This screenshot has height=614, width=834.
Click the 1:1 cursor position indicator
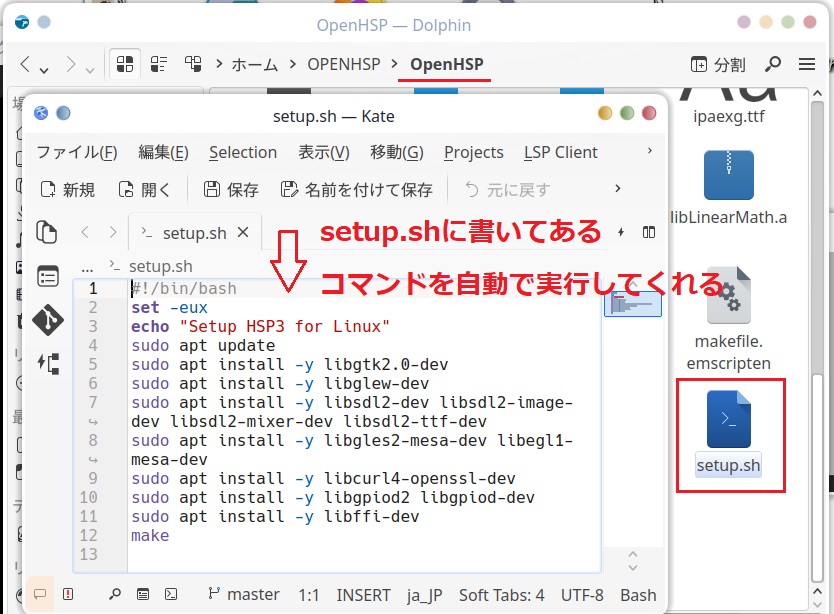(x=308, y=595)
